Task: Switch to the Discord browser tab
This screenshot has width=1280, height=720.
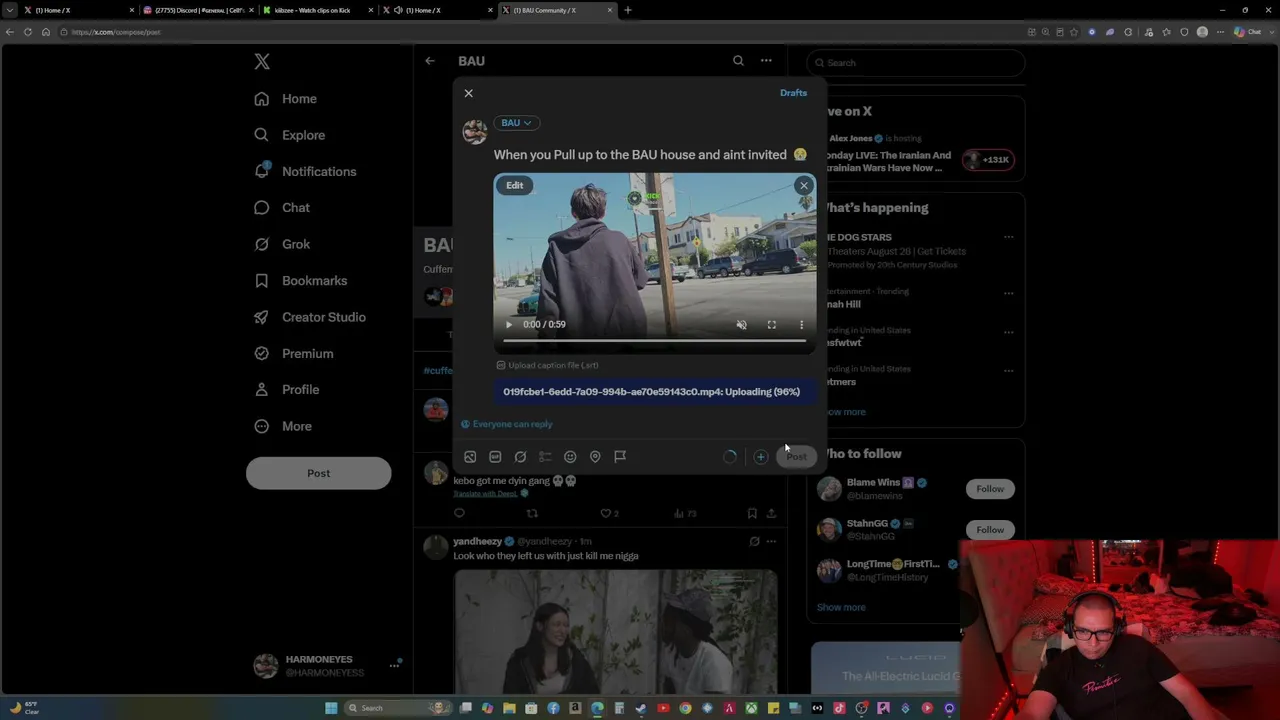Action: pyautogui.click(x=198, y=10)
